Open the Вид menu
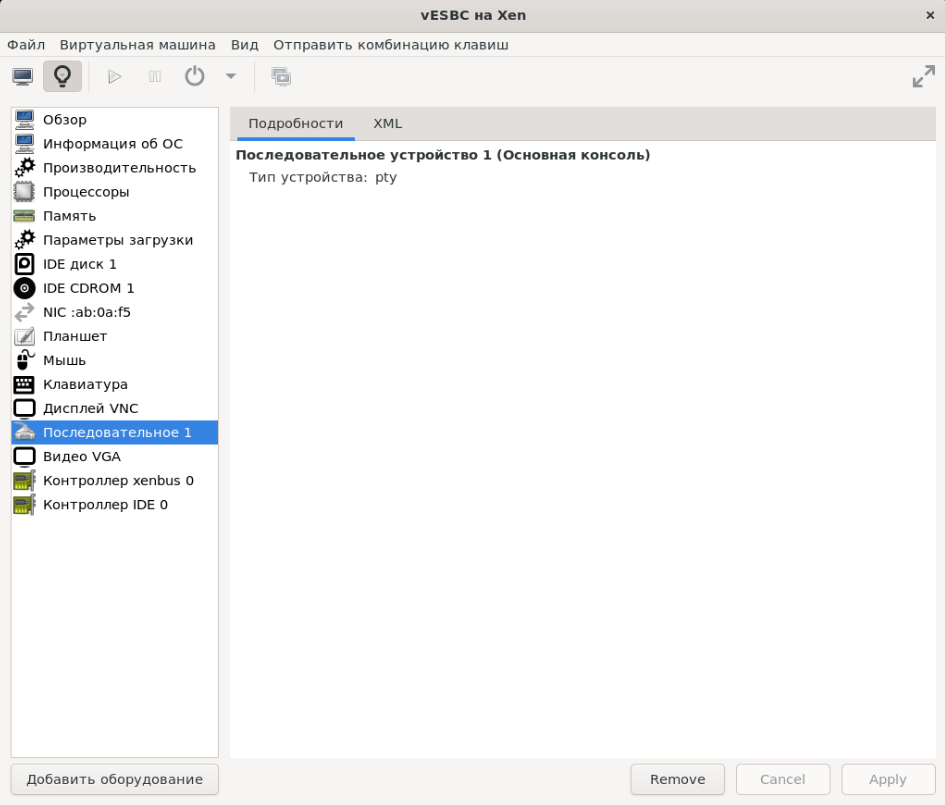This screenshot has height=805, width=945. [245, 45]
